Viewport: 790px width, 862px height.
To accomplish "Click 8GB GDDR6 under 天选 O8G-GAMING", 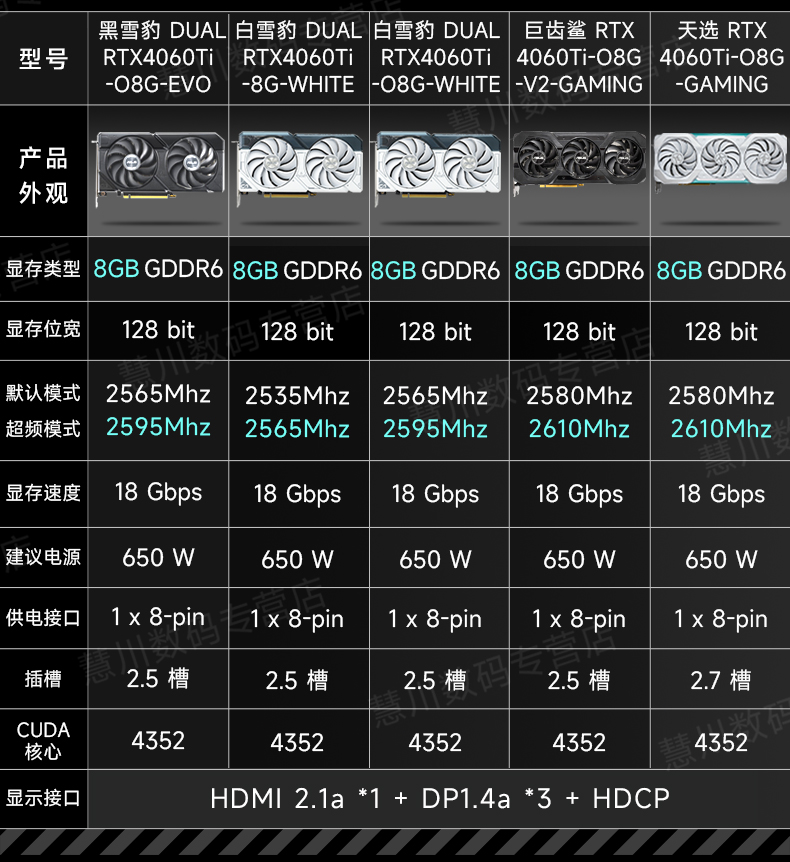I will [721, 270].
